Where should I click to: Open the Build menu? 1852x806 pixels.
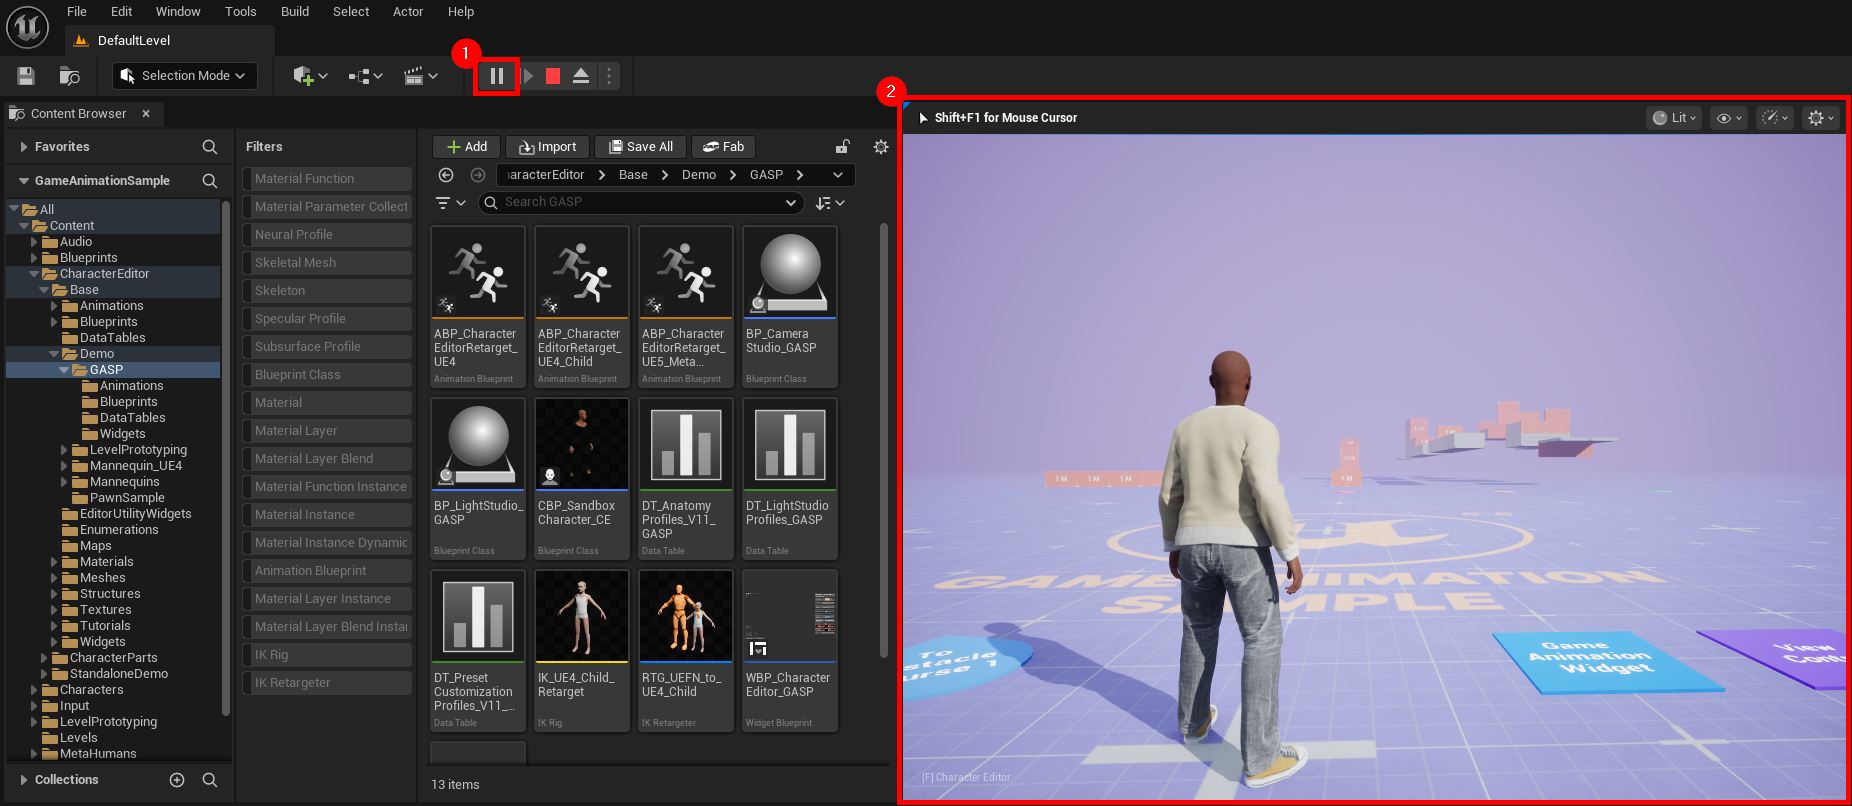click(295, 12)
